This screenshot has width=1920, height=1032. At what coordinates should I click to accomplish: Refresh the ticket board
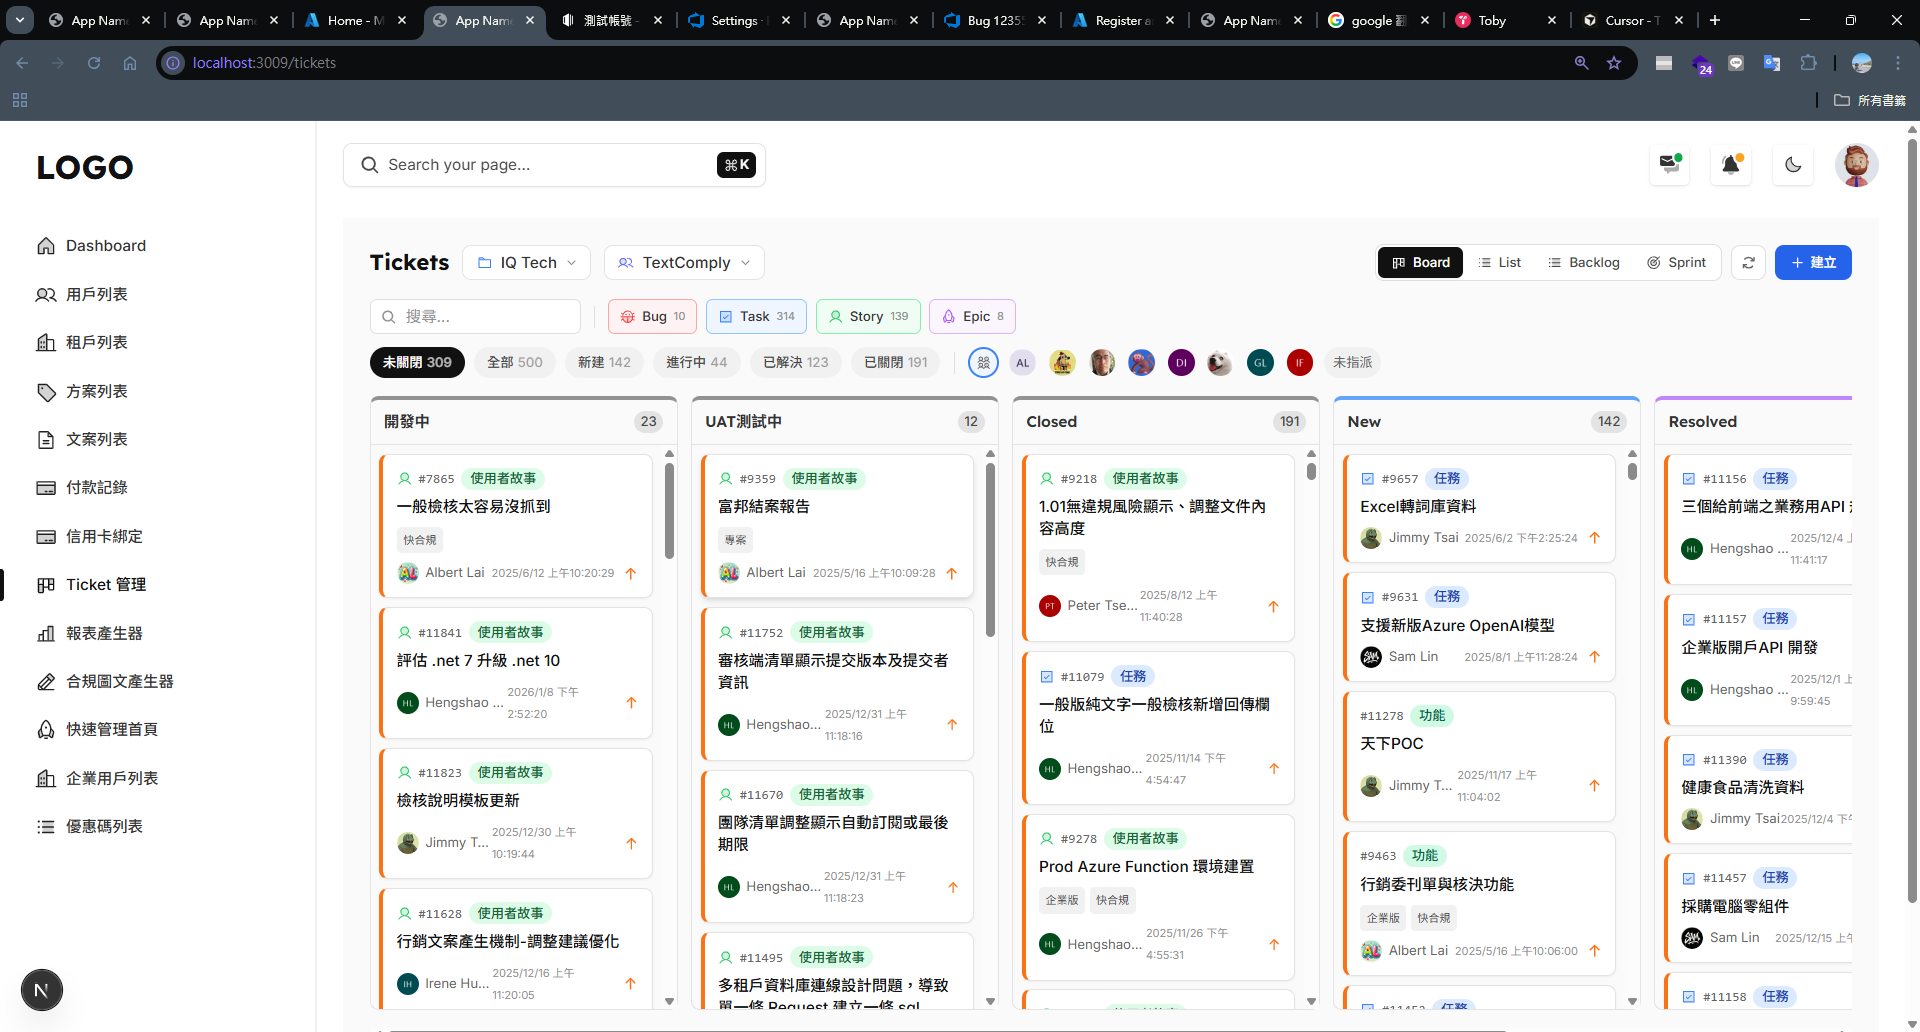pos(1748,262)
